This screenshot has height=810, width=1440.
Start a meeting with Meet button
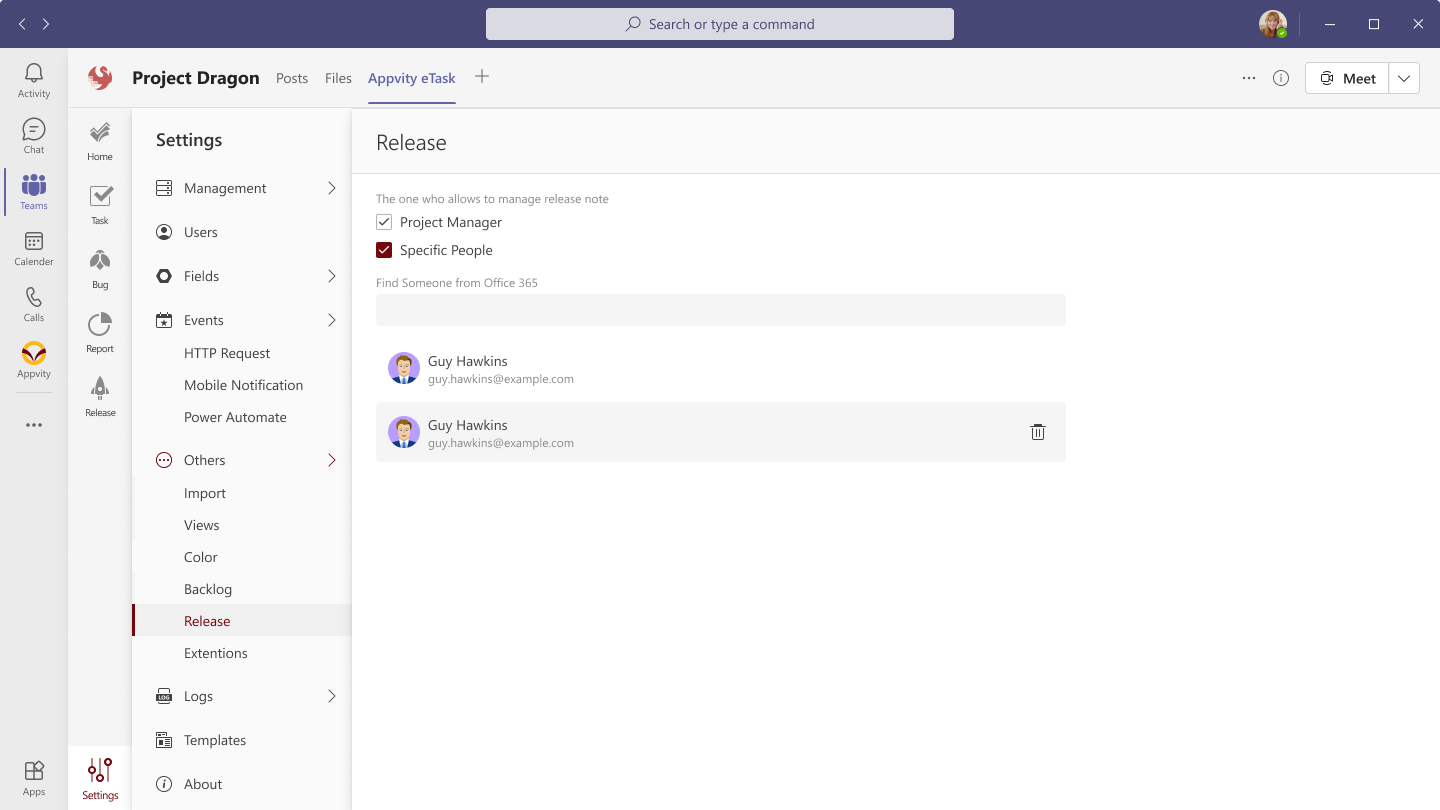[x=1347, y=78]
